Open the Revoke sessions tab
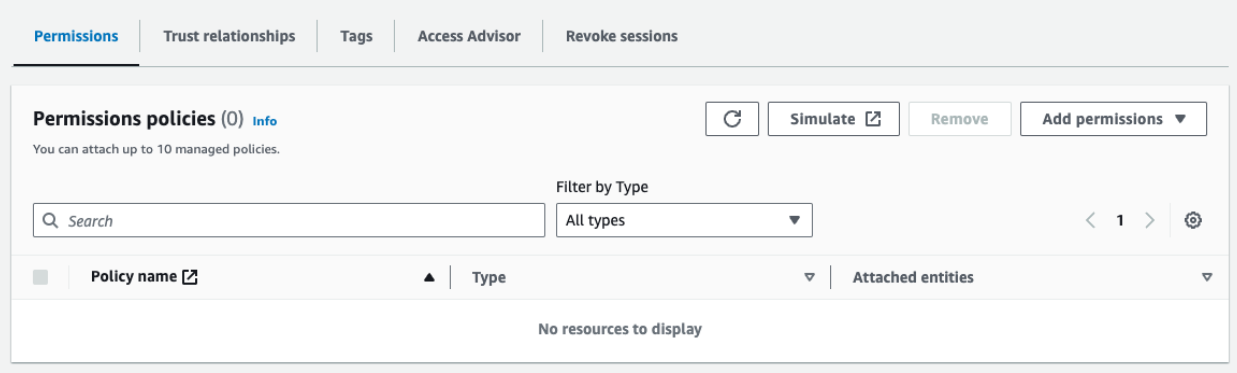The width and height of the screenshot is (1237, 373). (621, 36)
